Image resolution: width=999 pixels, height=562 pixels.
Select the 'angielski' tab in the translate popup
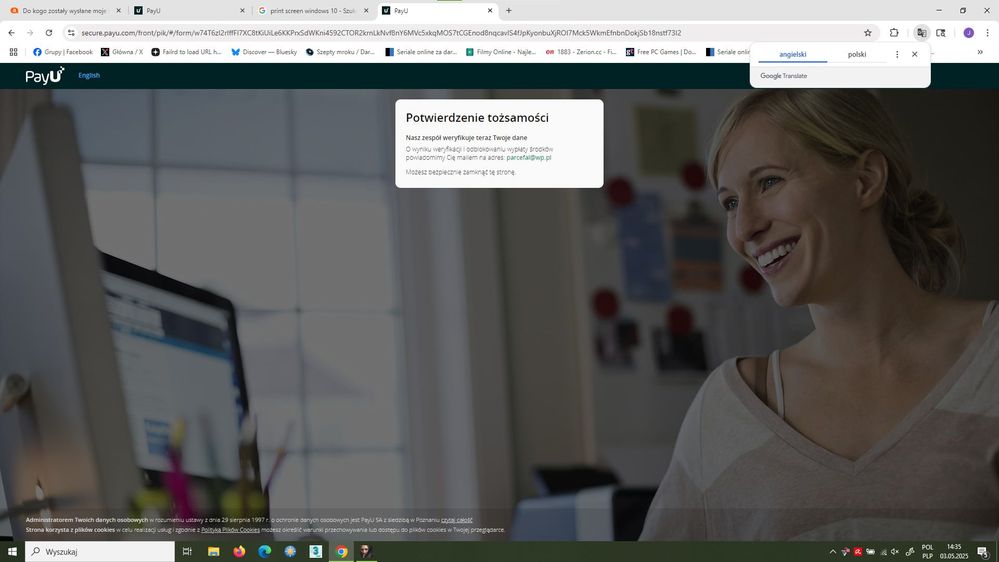[x=792, y=55]
